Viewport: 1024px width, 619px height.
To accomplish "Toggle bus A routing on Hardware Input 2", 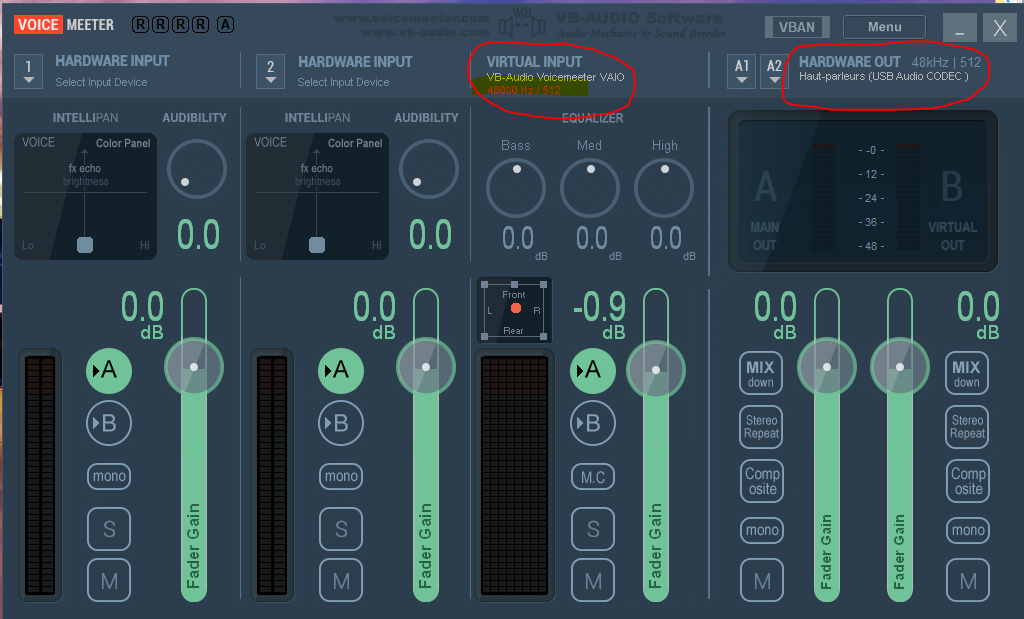I will tap(341, 371).
